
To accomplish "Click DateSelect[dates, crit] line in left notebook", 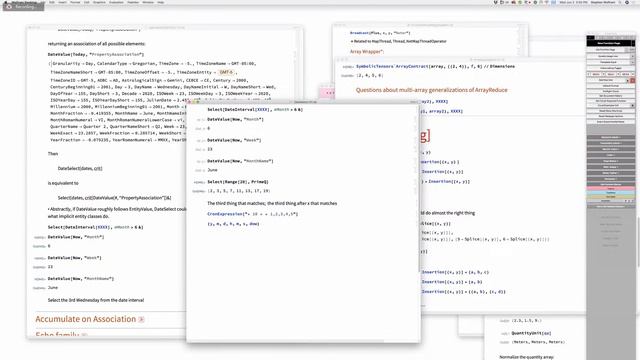I will (x=80, y=168).
